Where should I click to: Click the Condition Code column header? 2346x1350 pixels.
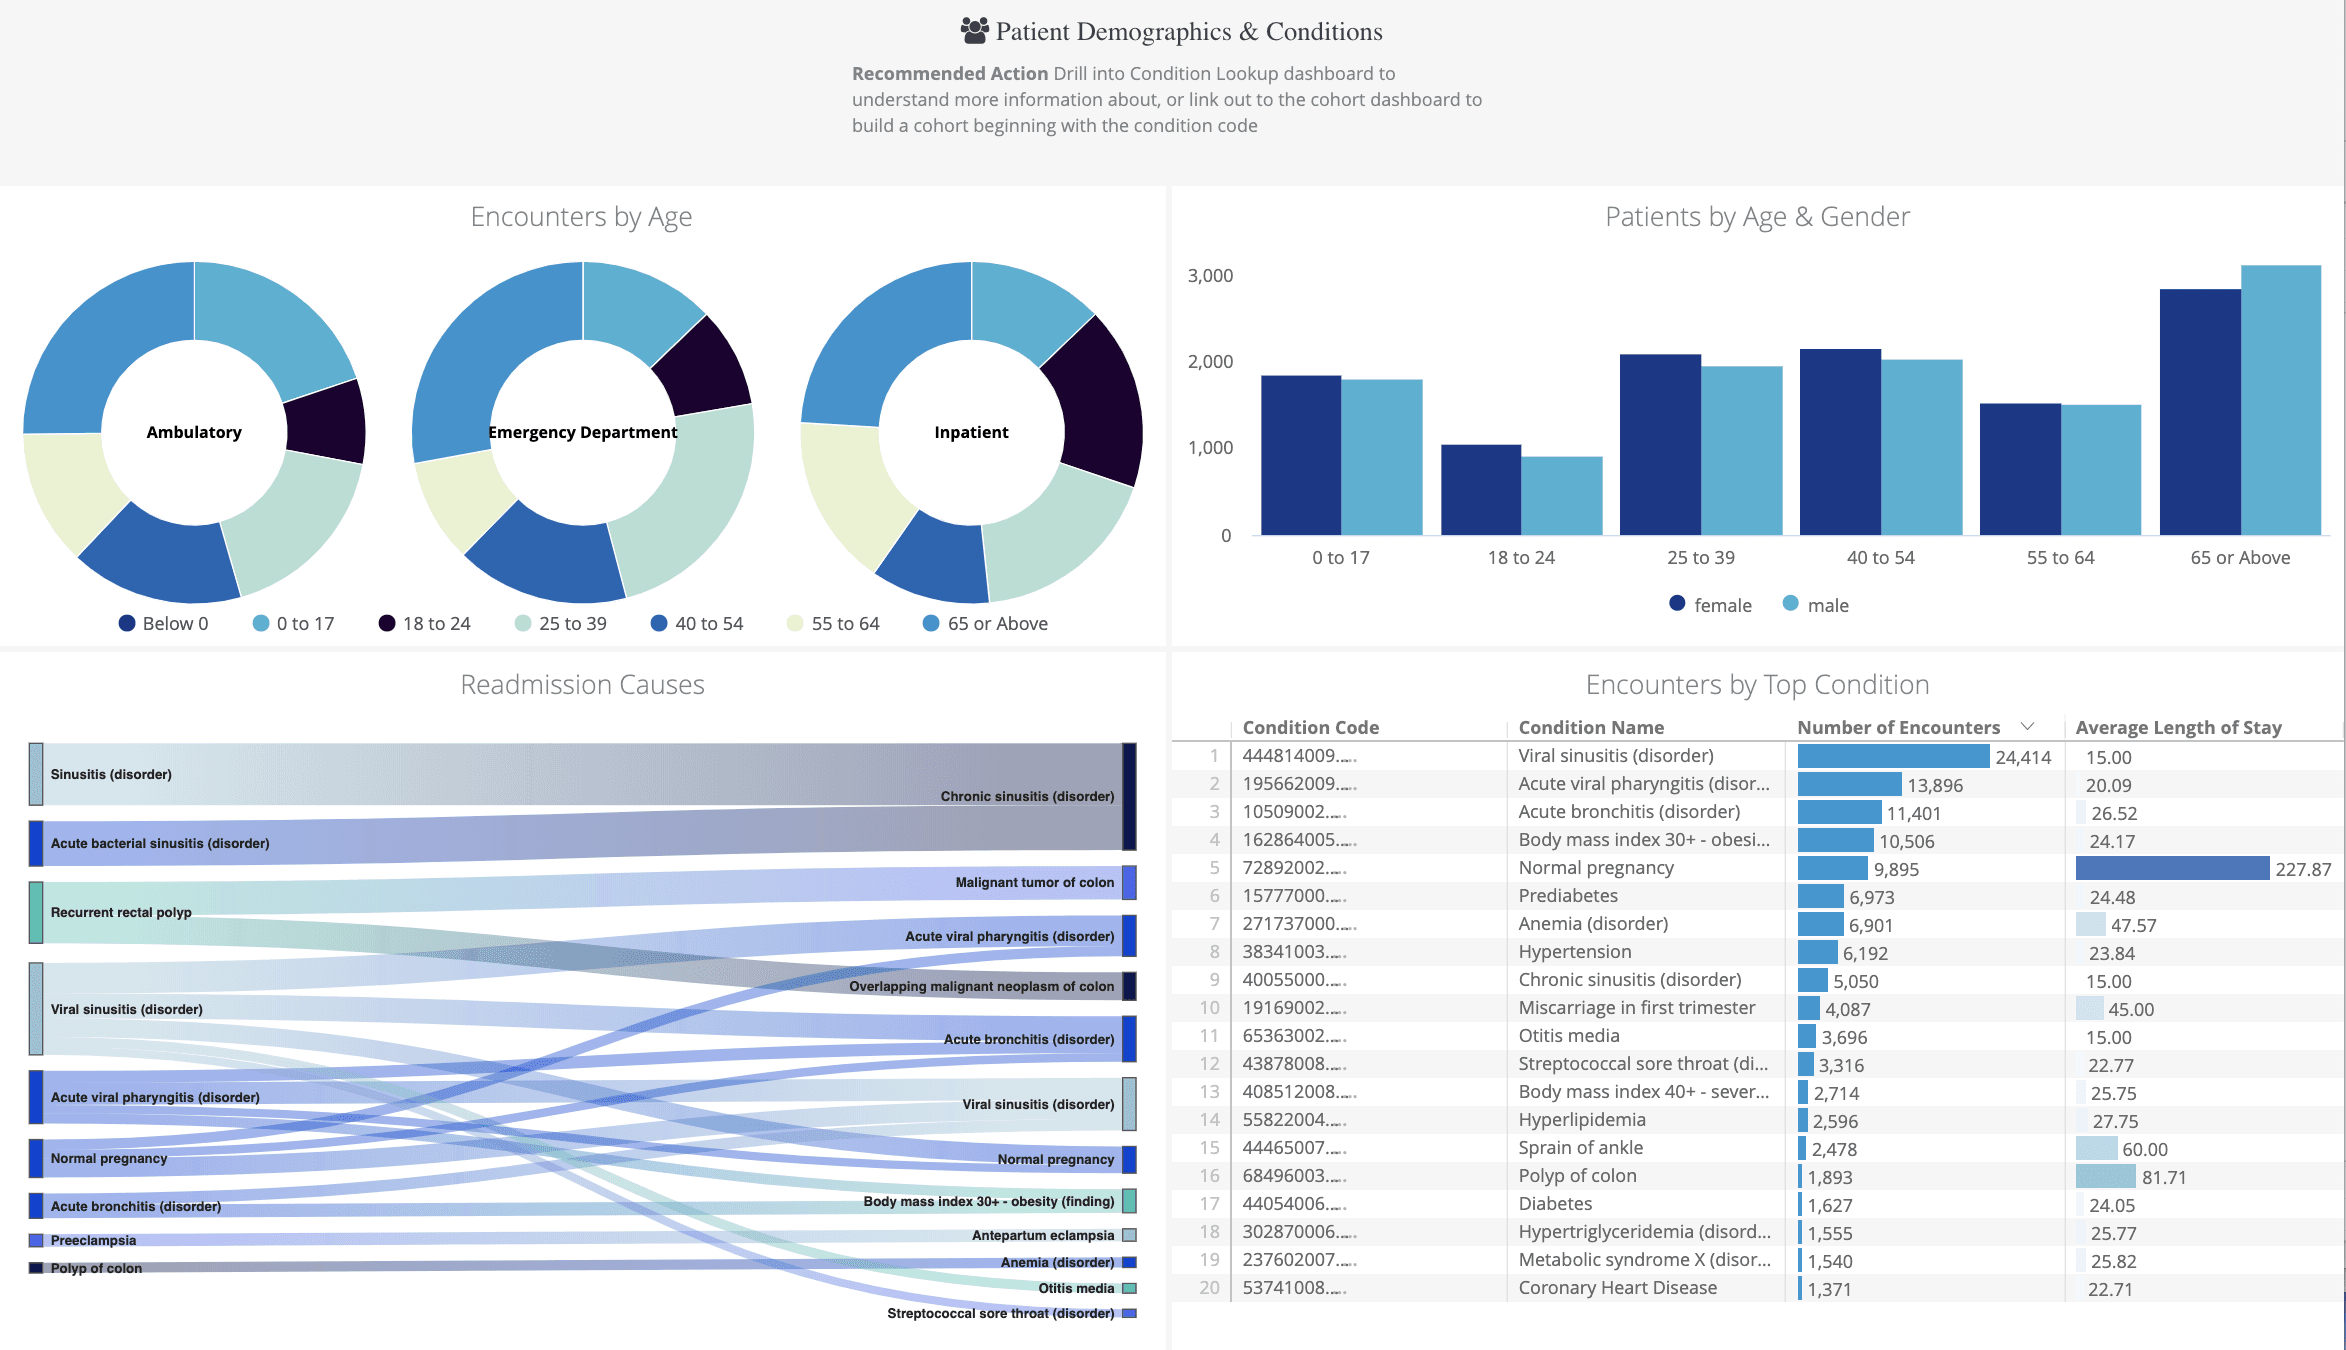pos(1311,727)
